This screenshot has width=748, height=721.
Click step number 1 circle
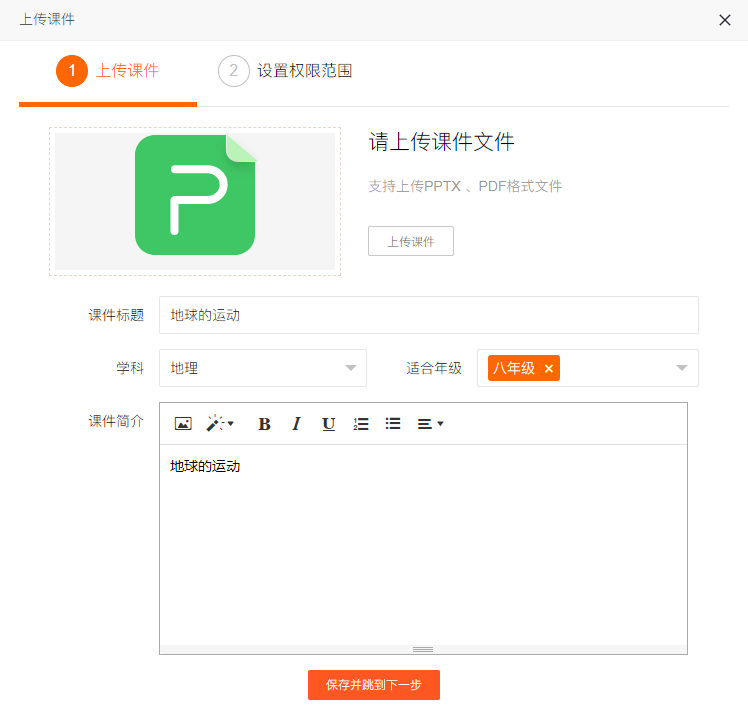72,71
